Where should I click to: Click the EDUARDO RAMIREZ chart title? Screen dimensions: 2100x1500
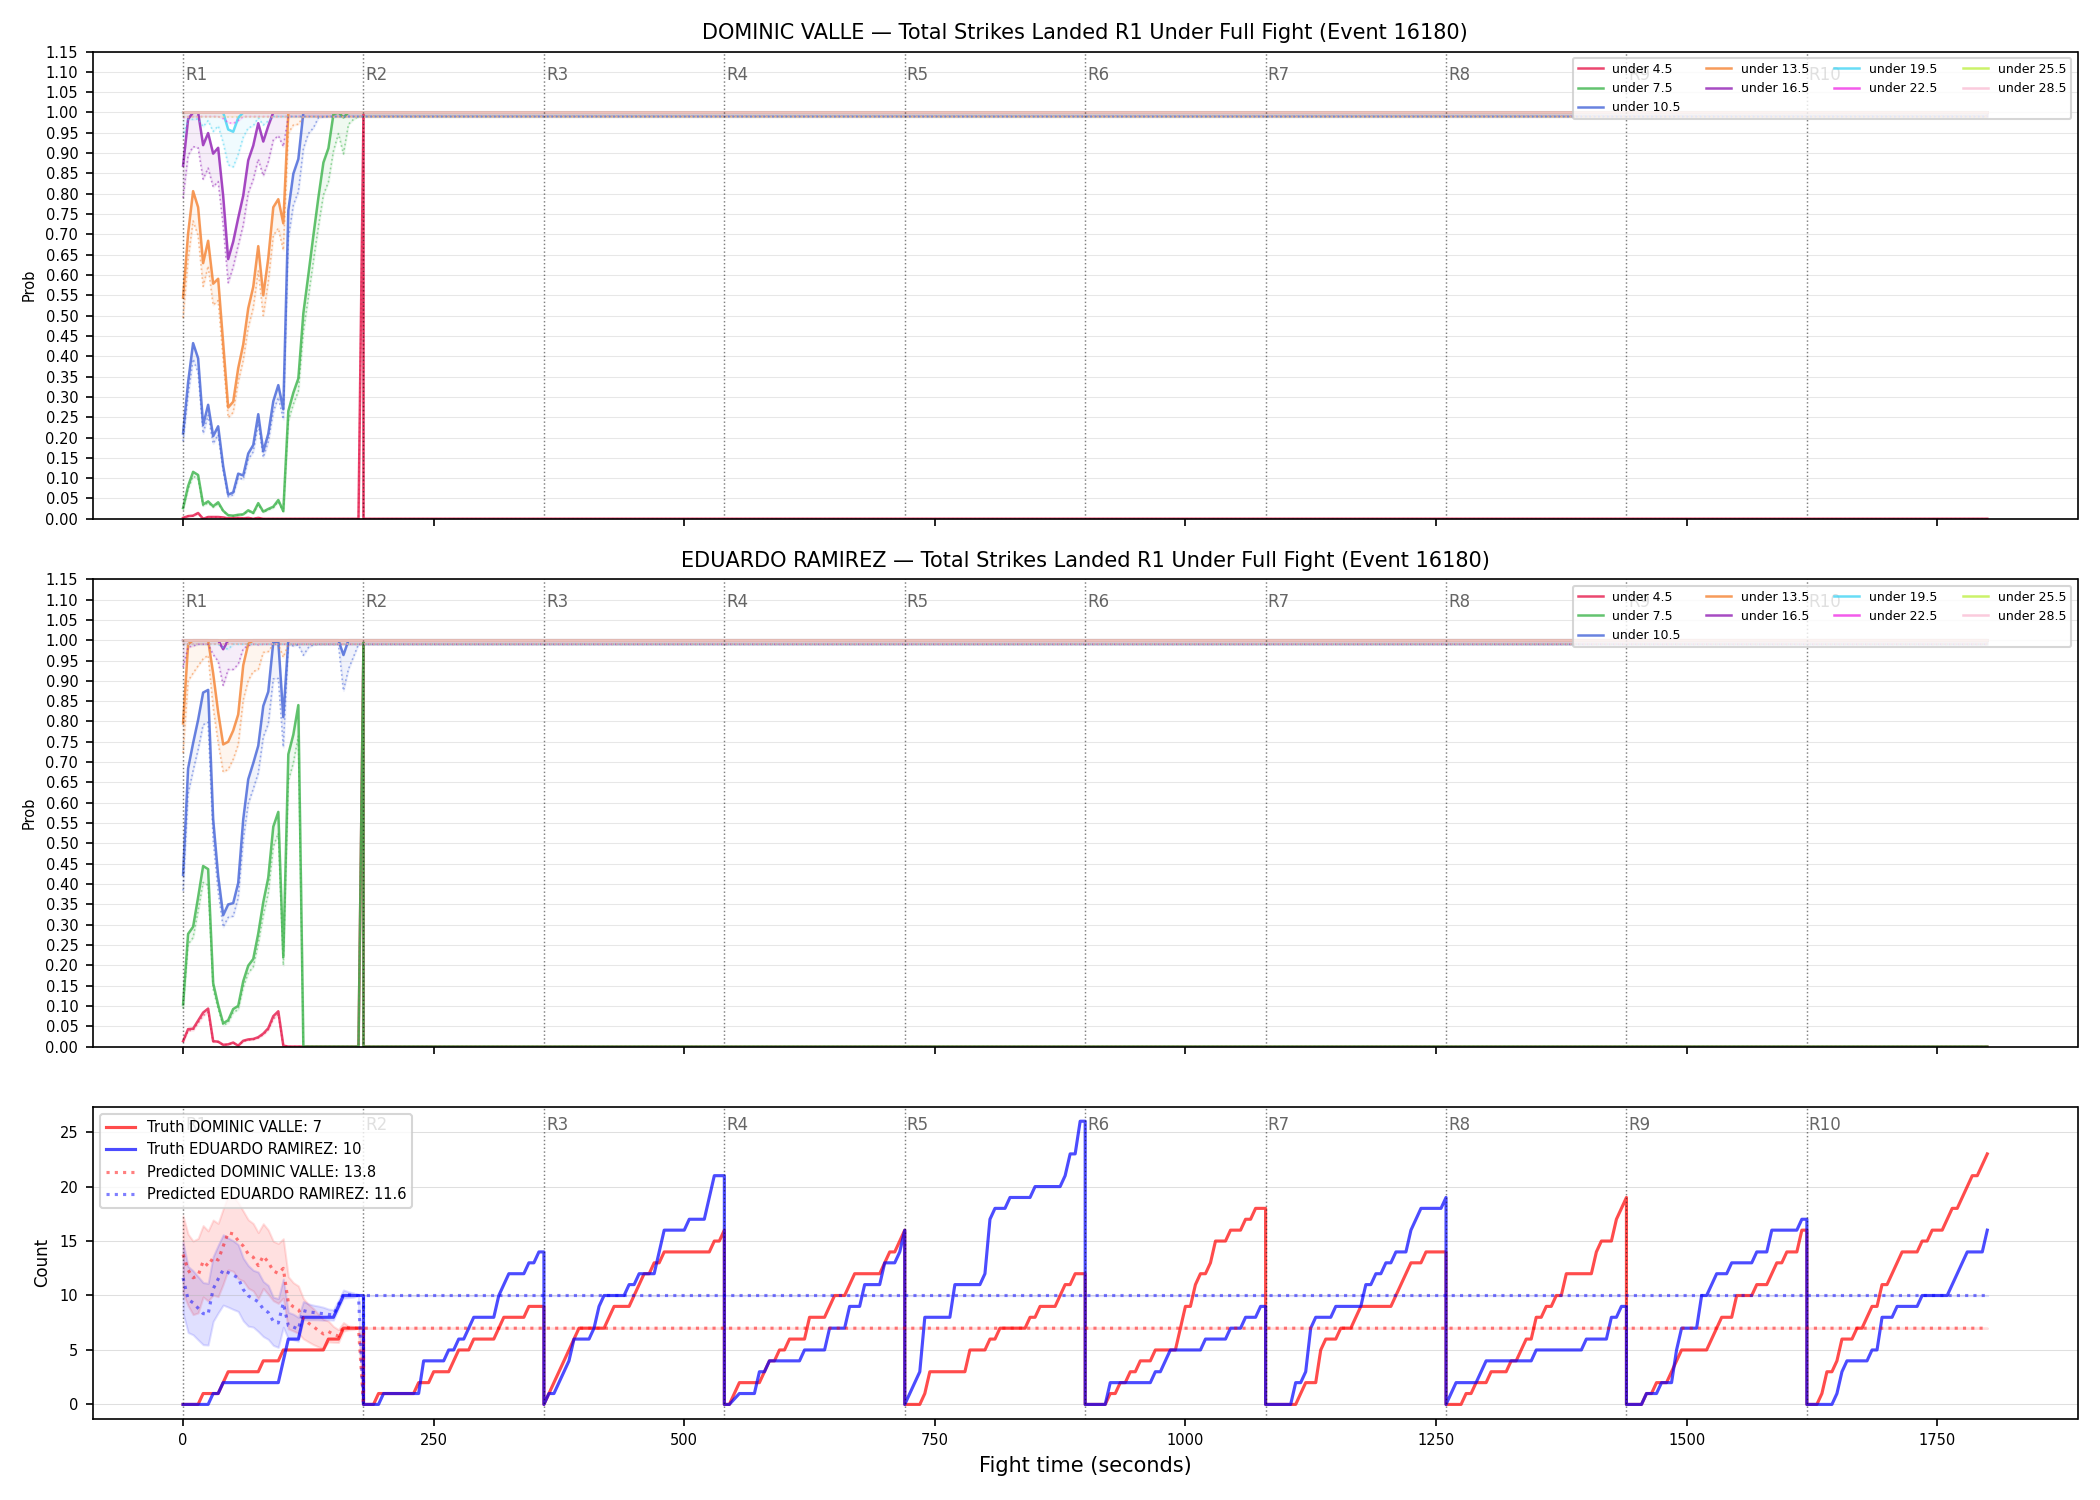click(x=1085, y=560)
